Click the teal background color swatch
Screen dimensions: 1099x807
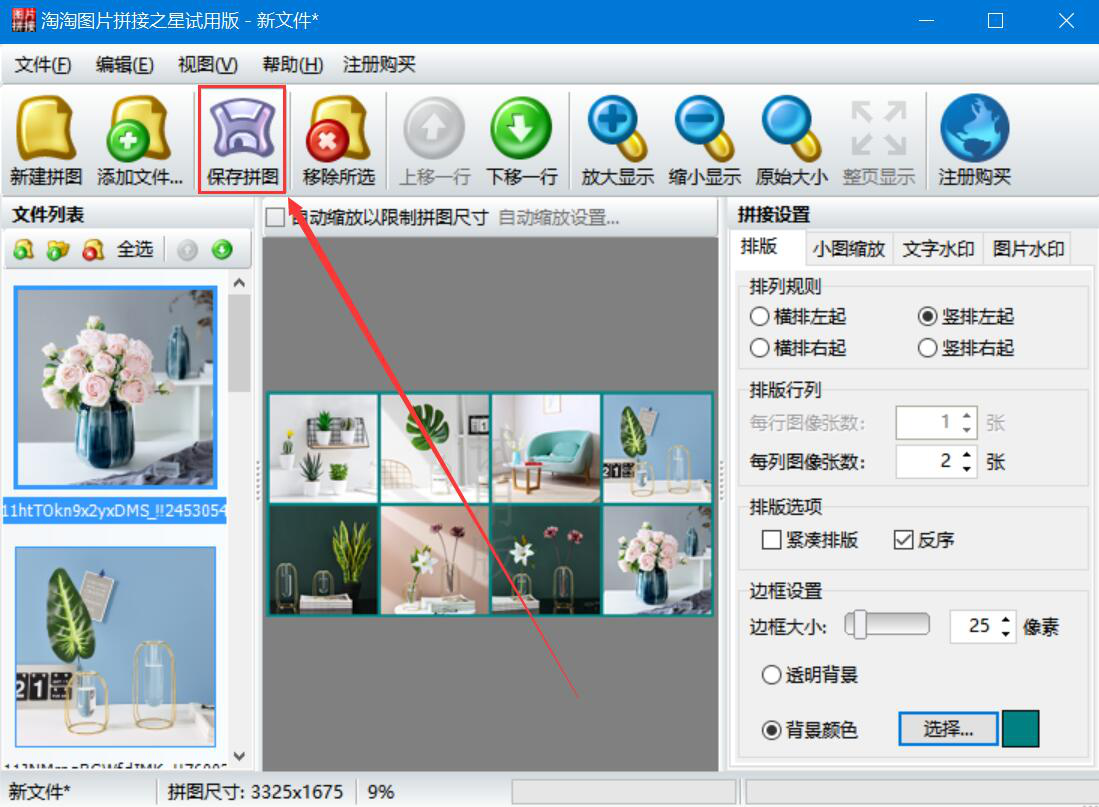tap(1020, 728)
